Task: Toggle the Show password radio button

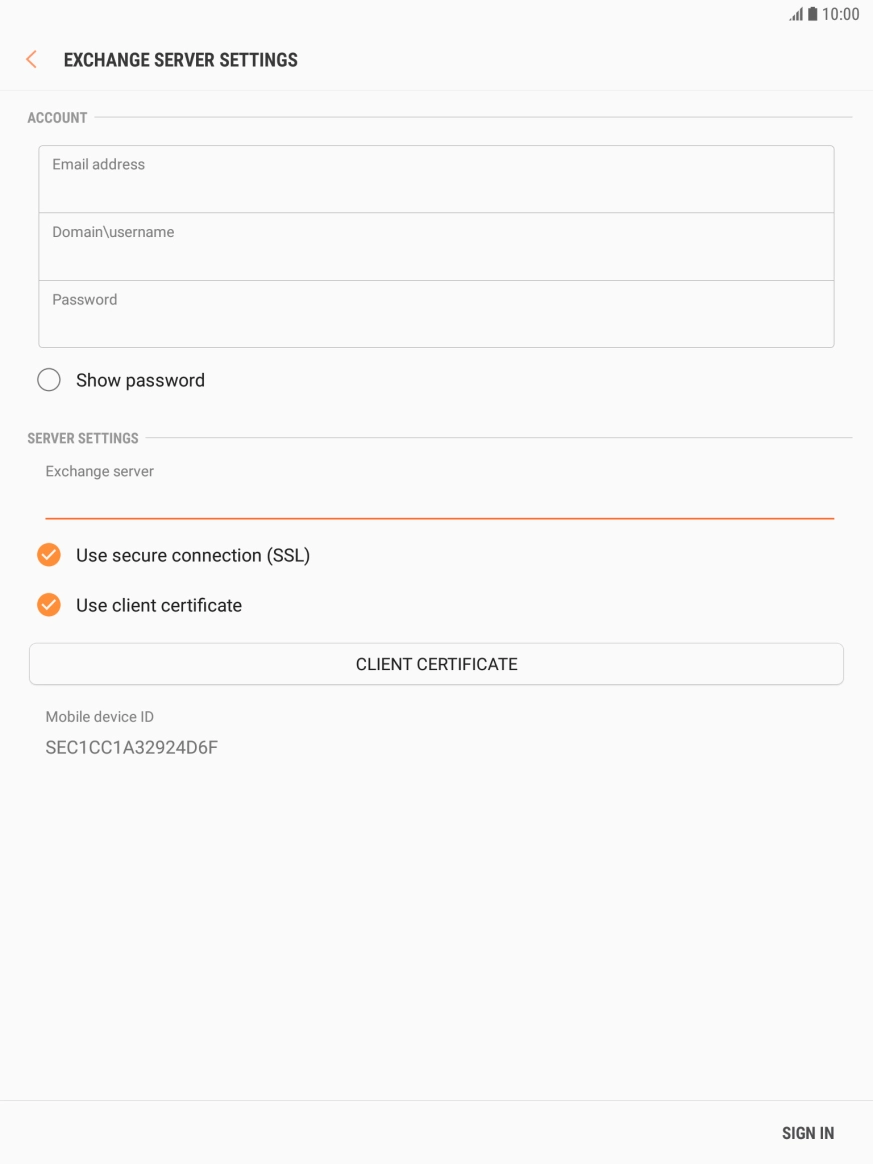Action: (x=48, y=380)
